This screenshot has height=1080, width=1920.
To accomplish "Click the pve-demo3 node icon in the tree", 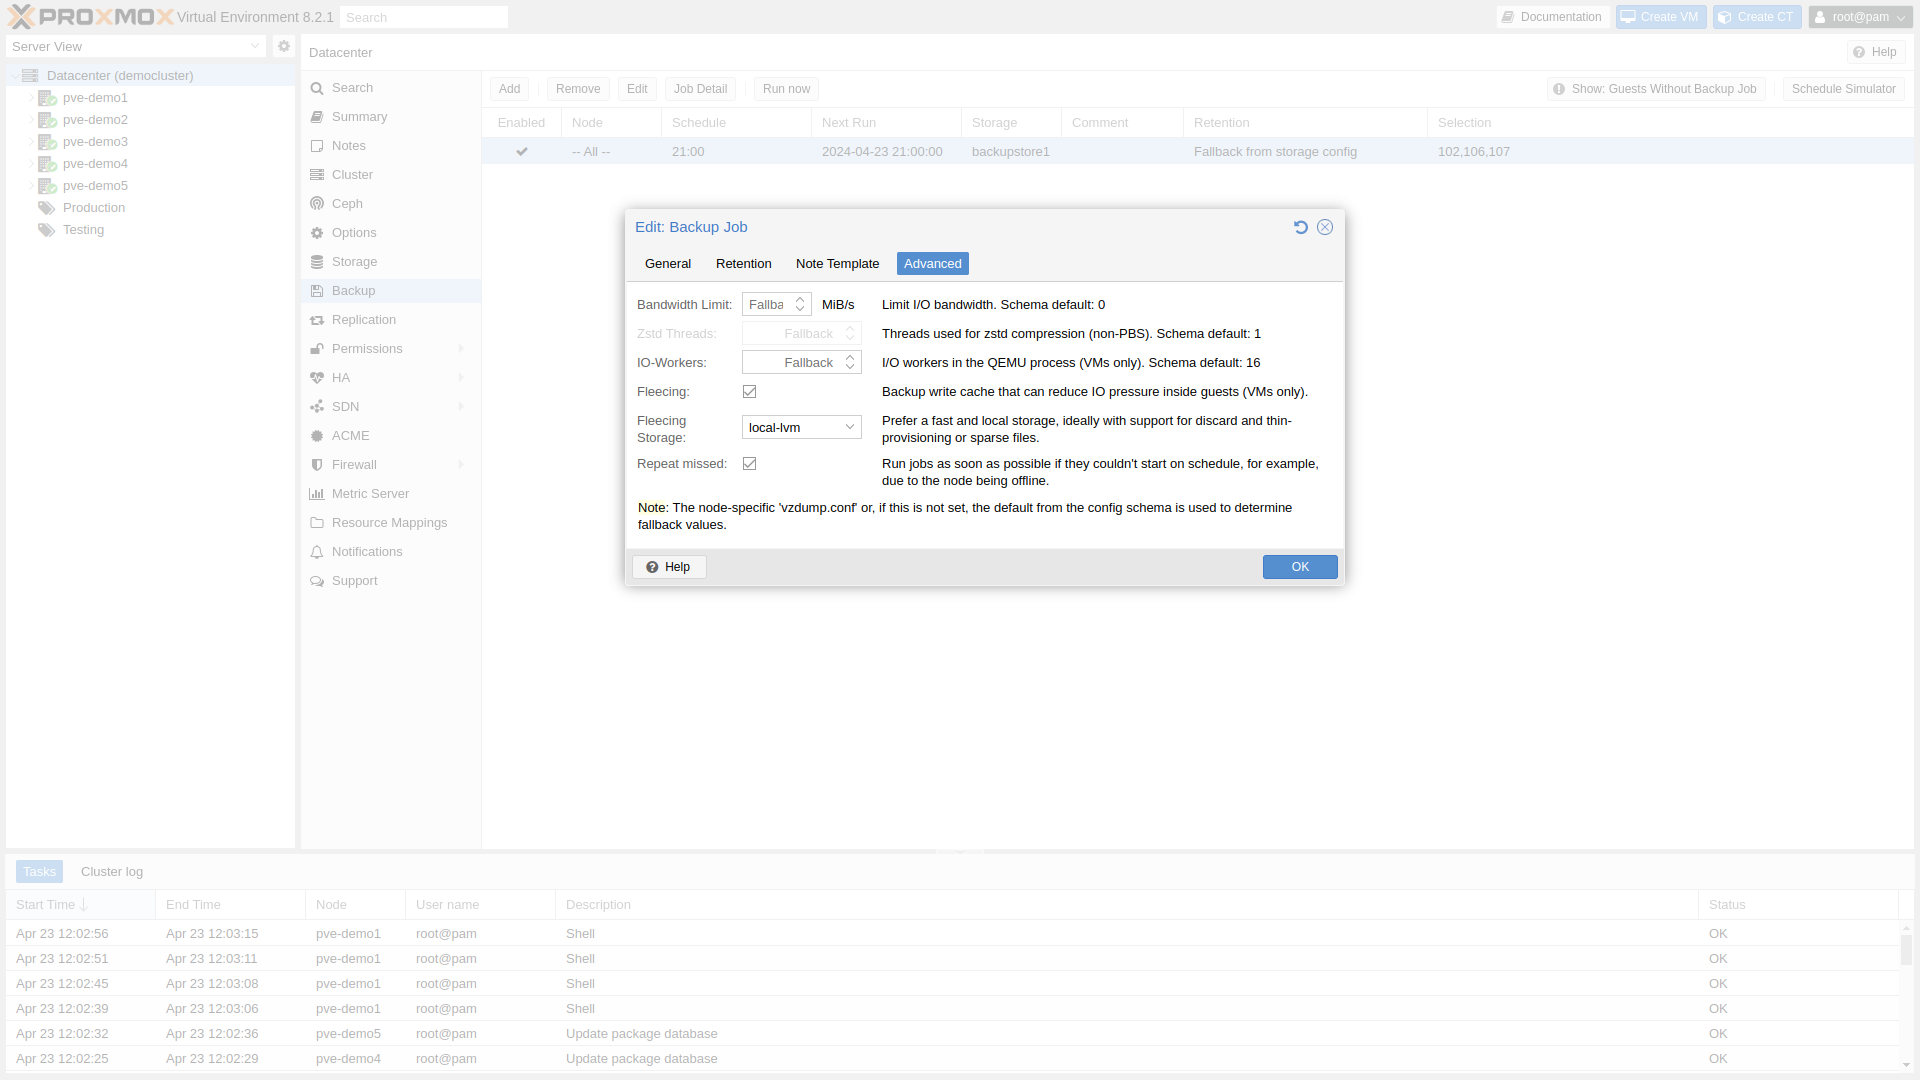I will [x=47, y=142].
